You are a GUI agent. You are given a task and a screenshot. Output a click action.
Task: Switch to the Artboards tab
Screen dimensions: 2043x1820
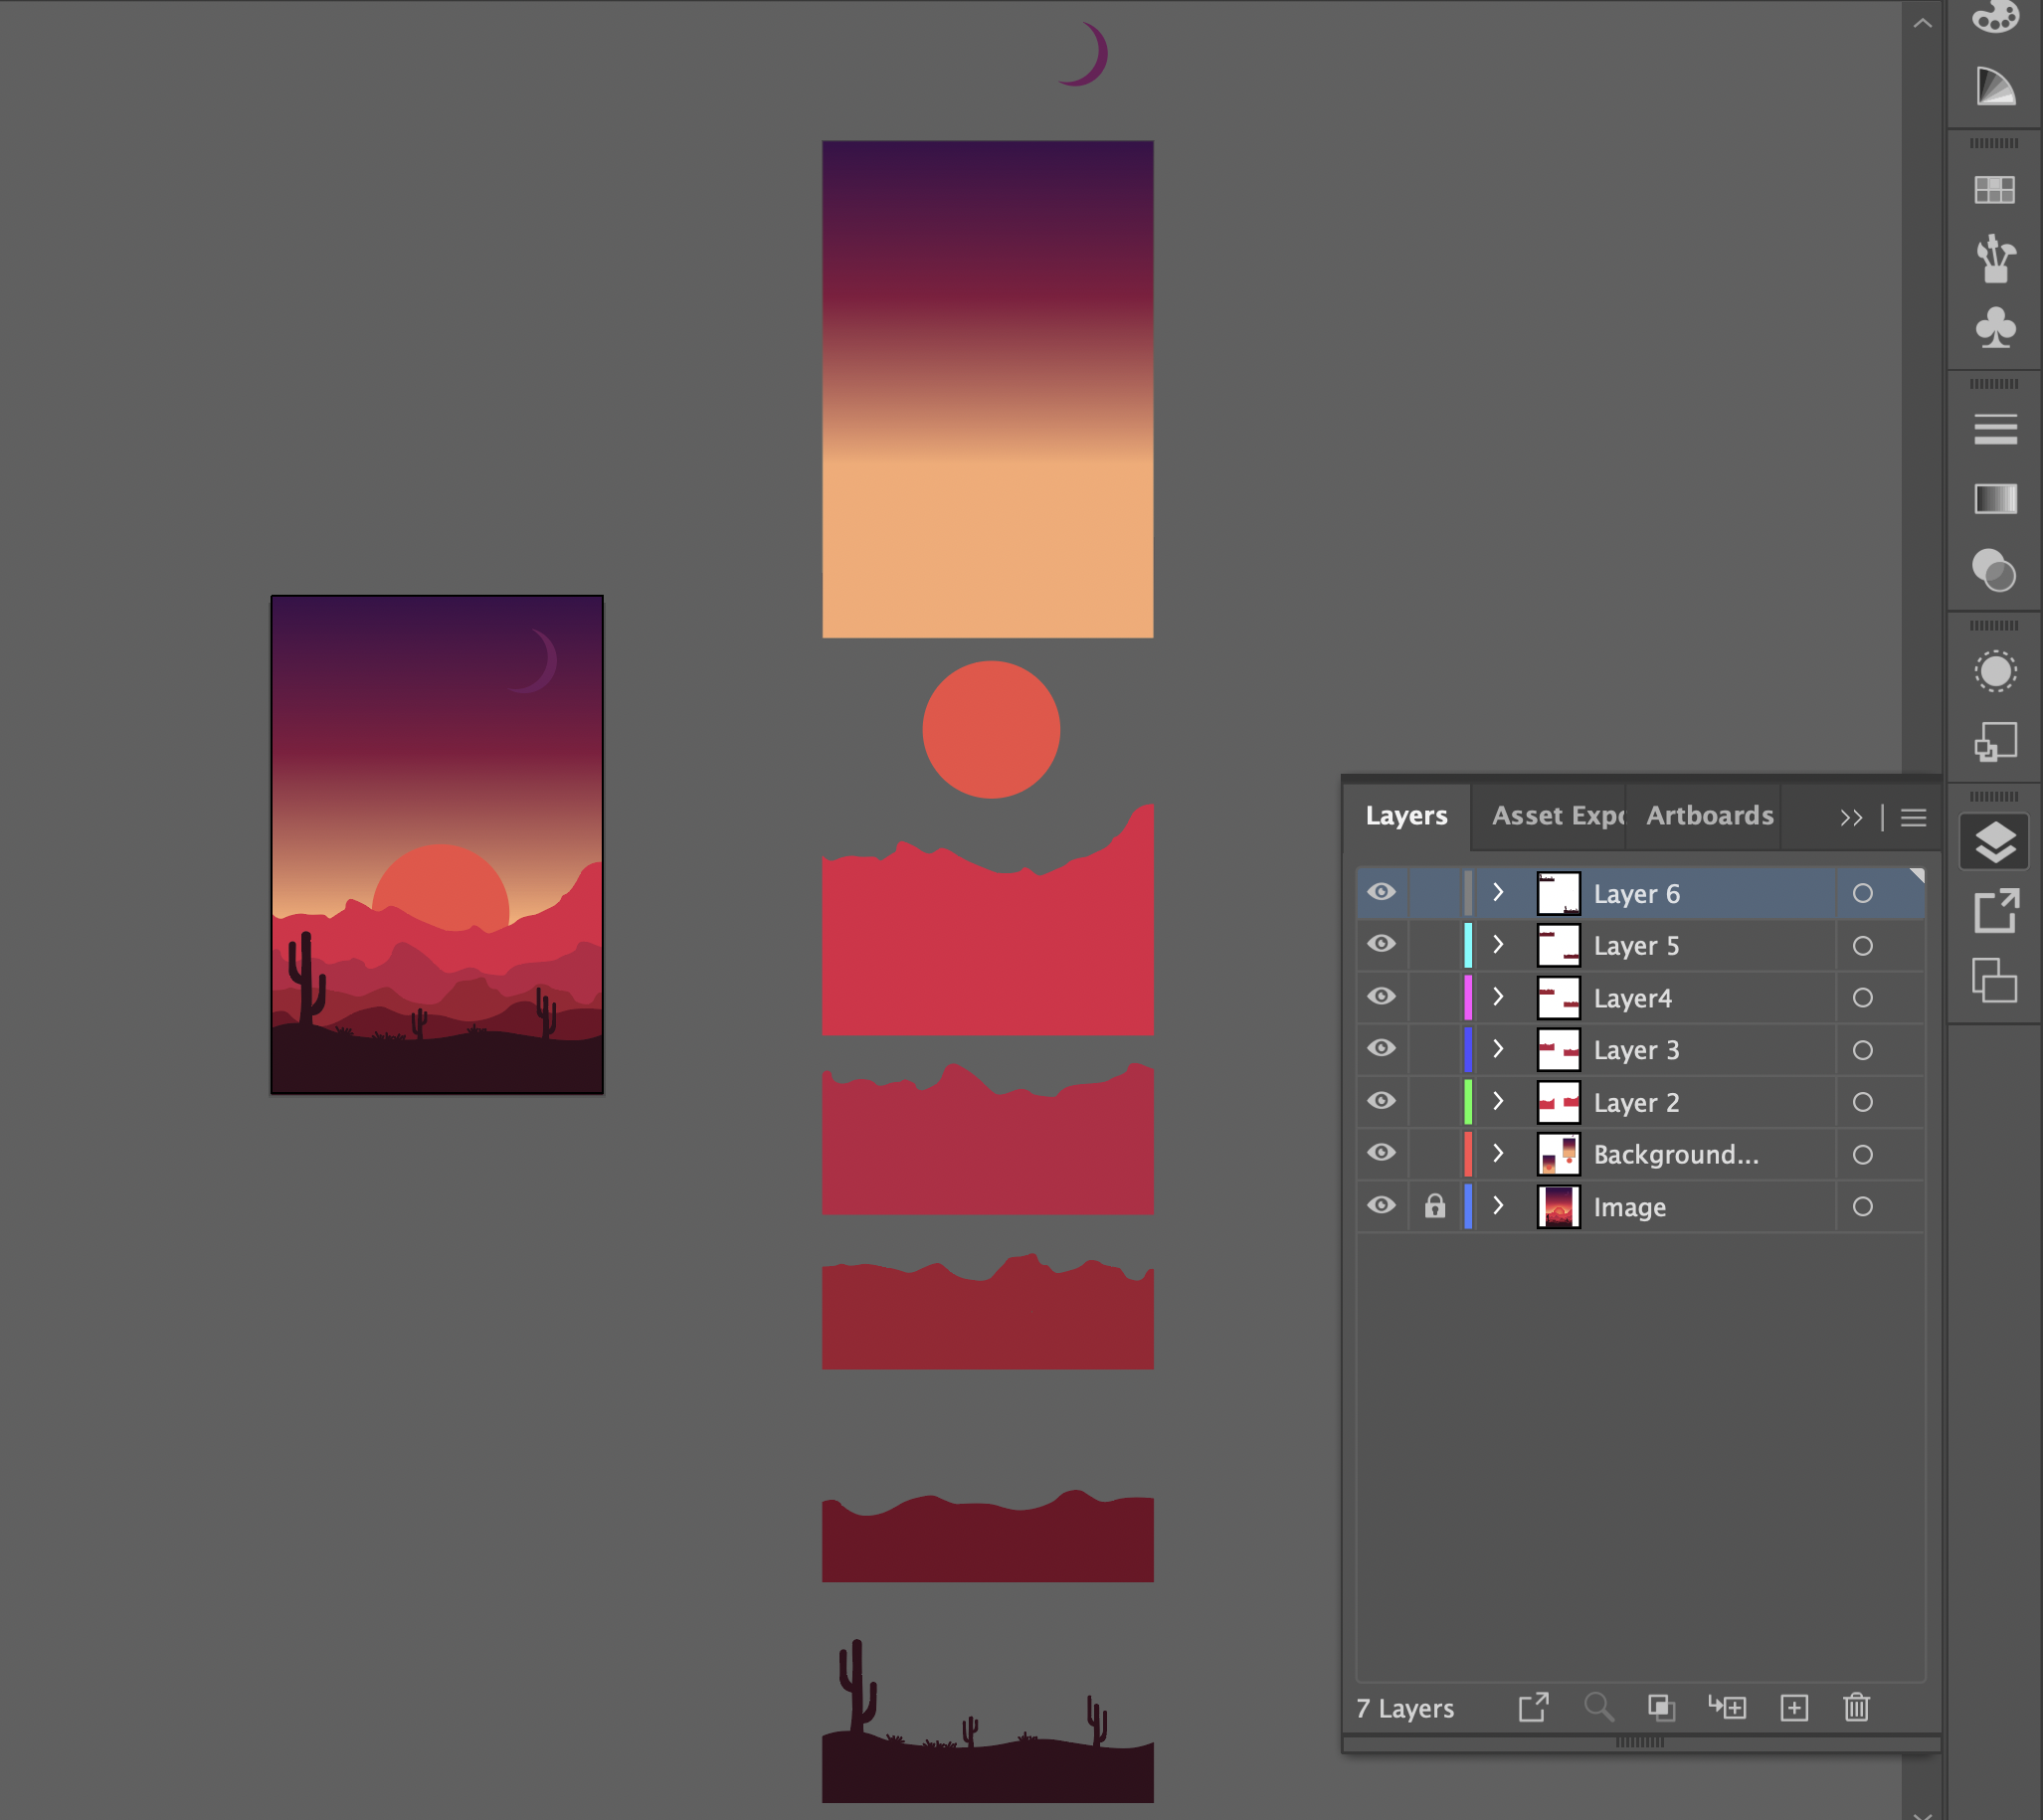tap(1709, 816)
